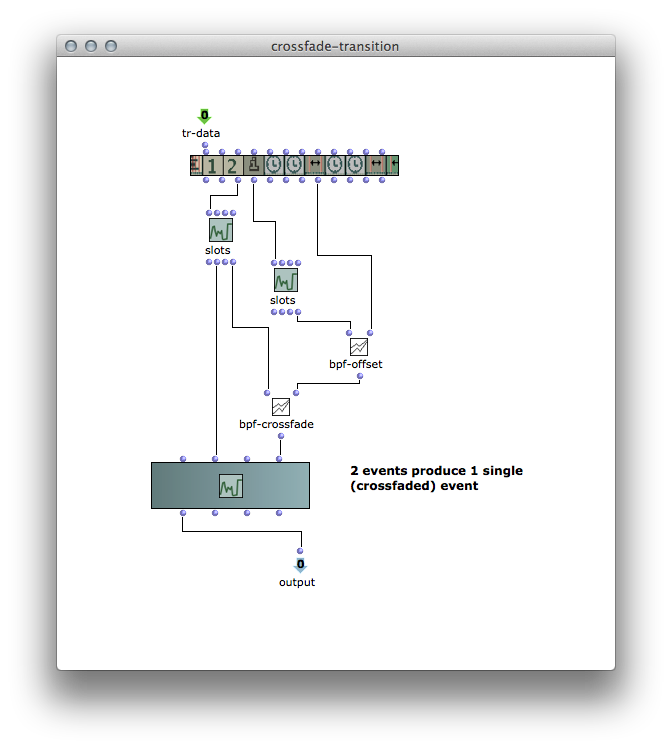
Task: Click the leftmost inlet of the large teal box
Action: click(x=183, y=459)
